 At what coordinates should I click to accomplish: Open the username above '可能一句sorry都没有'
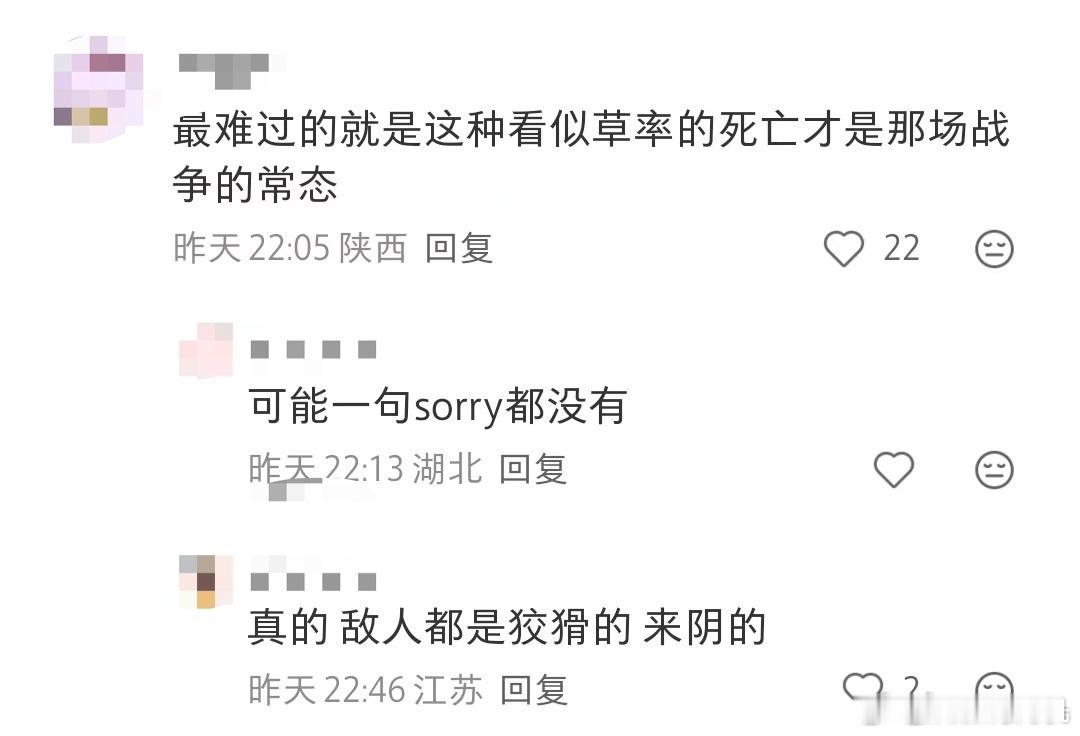click(x=313, y=350)
